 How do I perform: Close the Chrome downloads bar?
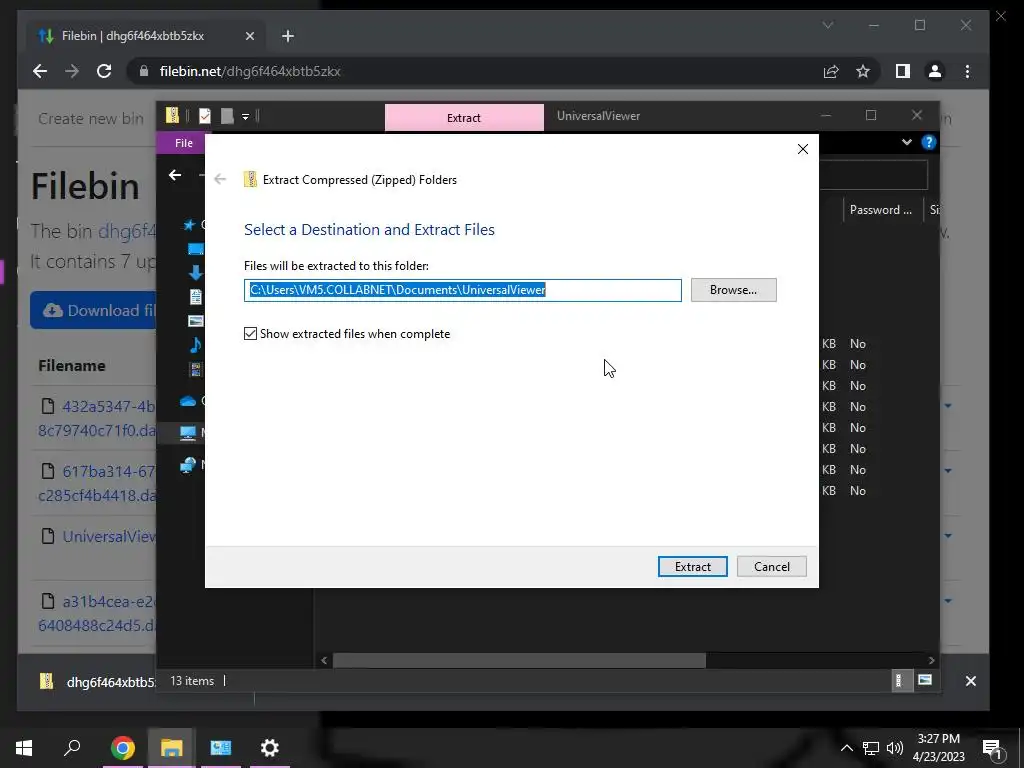(970, 681)
